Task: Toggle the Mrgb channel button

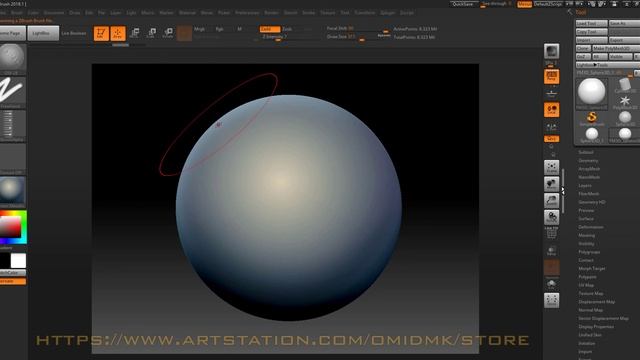Action: (200, 29)
